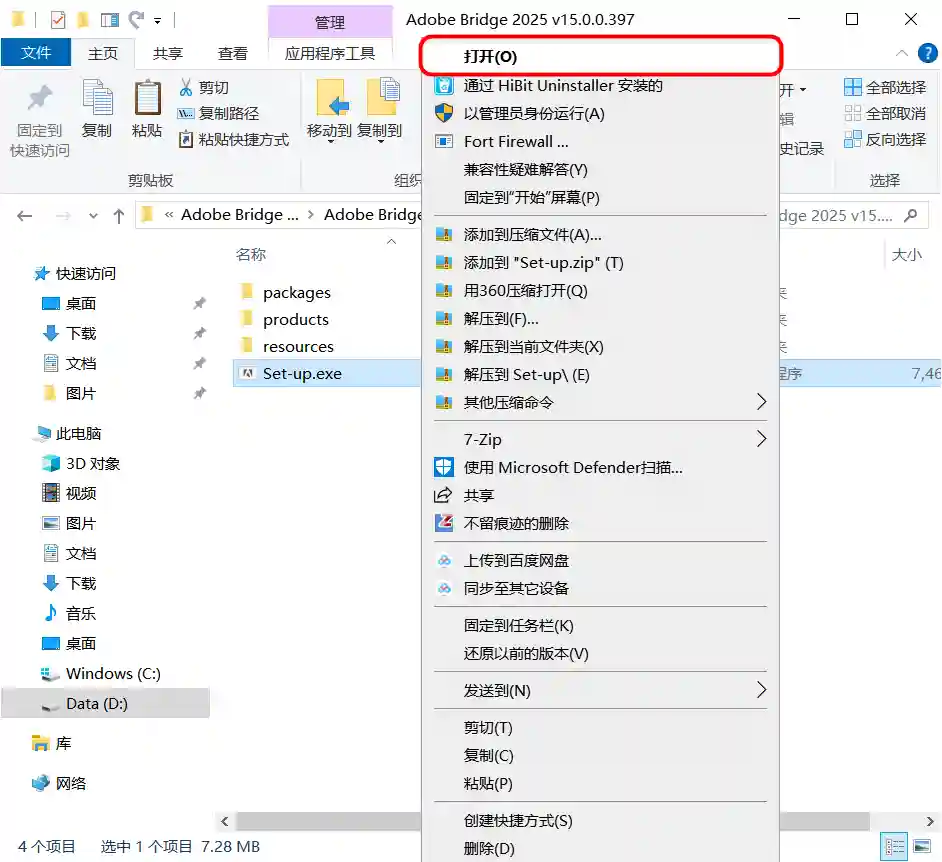The height and width of the screenshot is (862, 942).
Task: Select Data (D:) drive in sidebar
Action: click(96, 704)
